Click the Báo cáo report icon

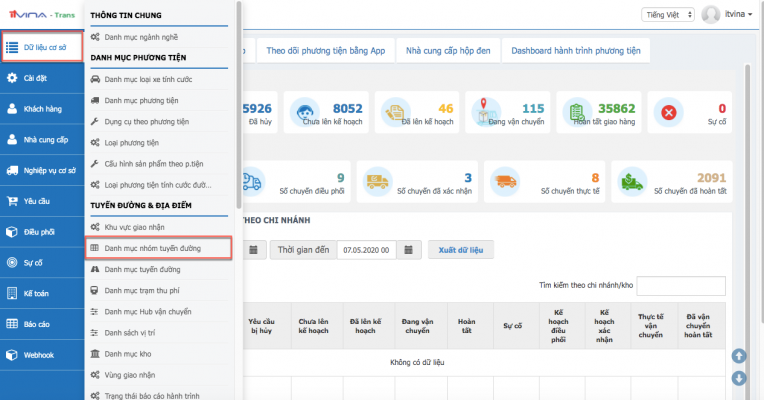pyautogui.click(x=11, y=324)
